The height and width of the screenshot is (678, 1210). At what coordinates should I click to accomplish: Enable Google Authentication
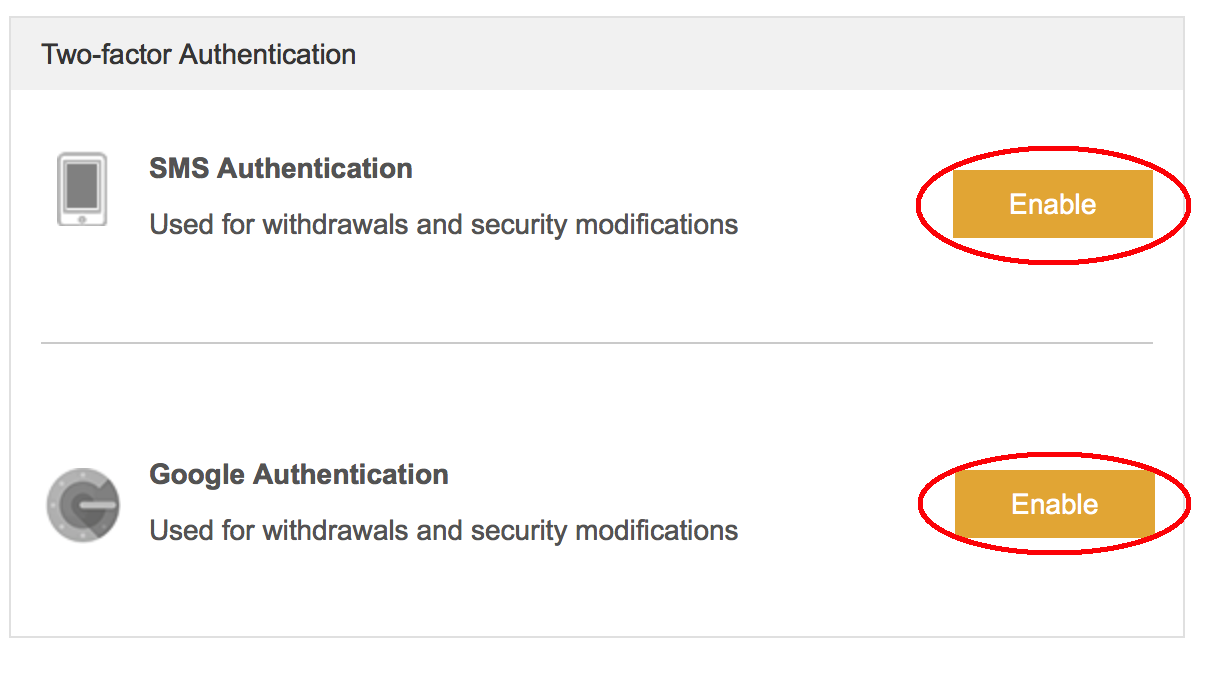(x=1054, y=504)
